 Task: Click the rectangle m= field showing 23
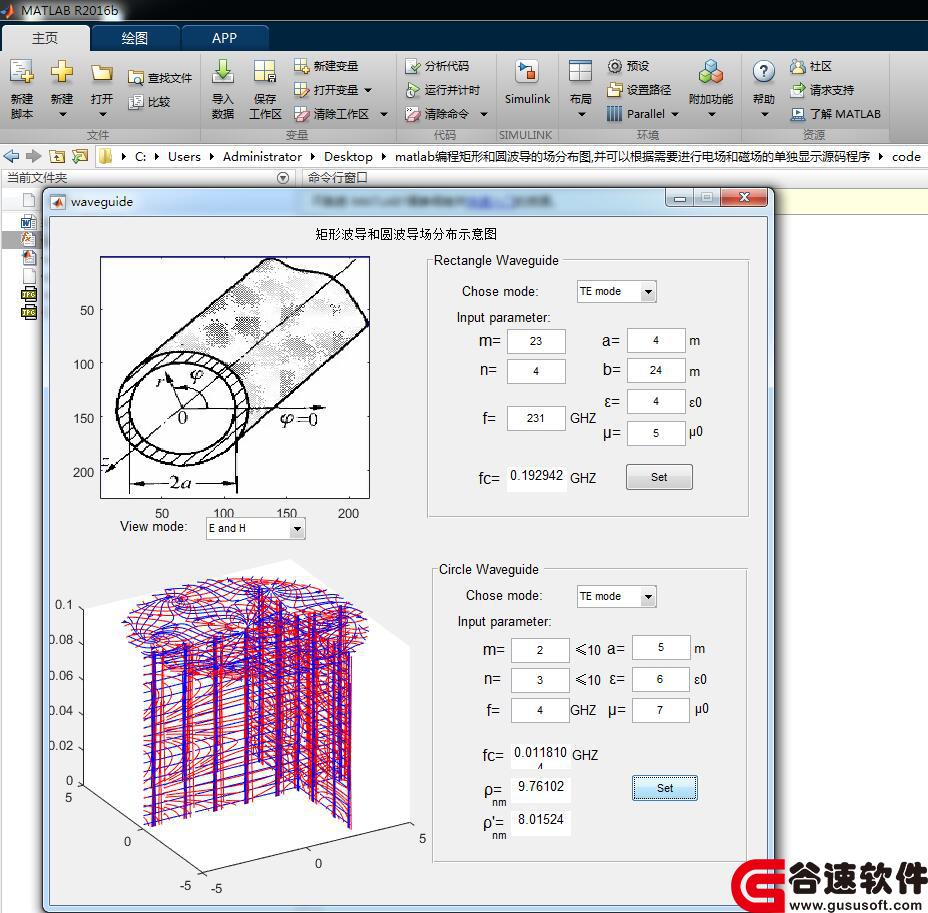tap(536, 341)
